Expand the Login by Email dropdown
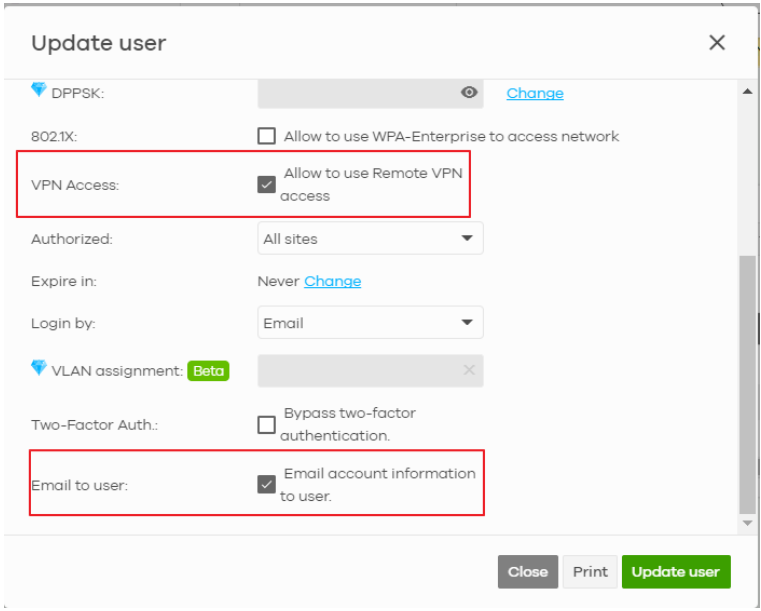The height and width of the screenshot is (611, 761). pyautogui.click(x=370, y=323)
